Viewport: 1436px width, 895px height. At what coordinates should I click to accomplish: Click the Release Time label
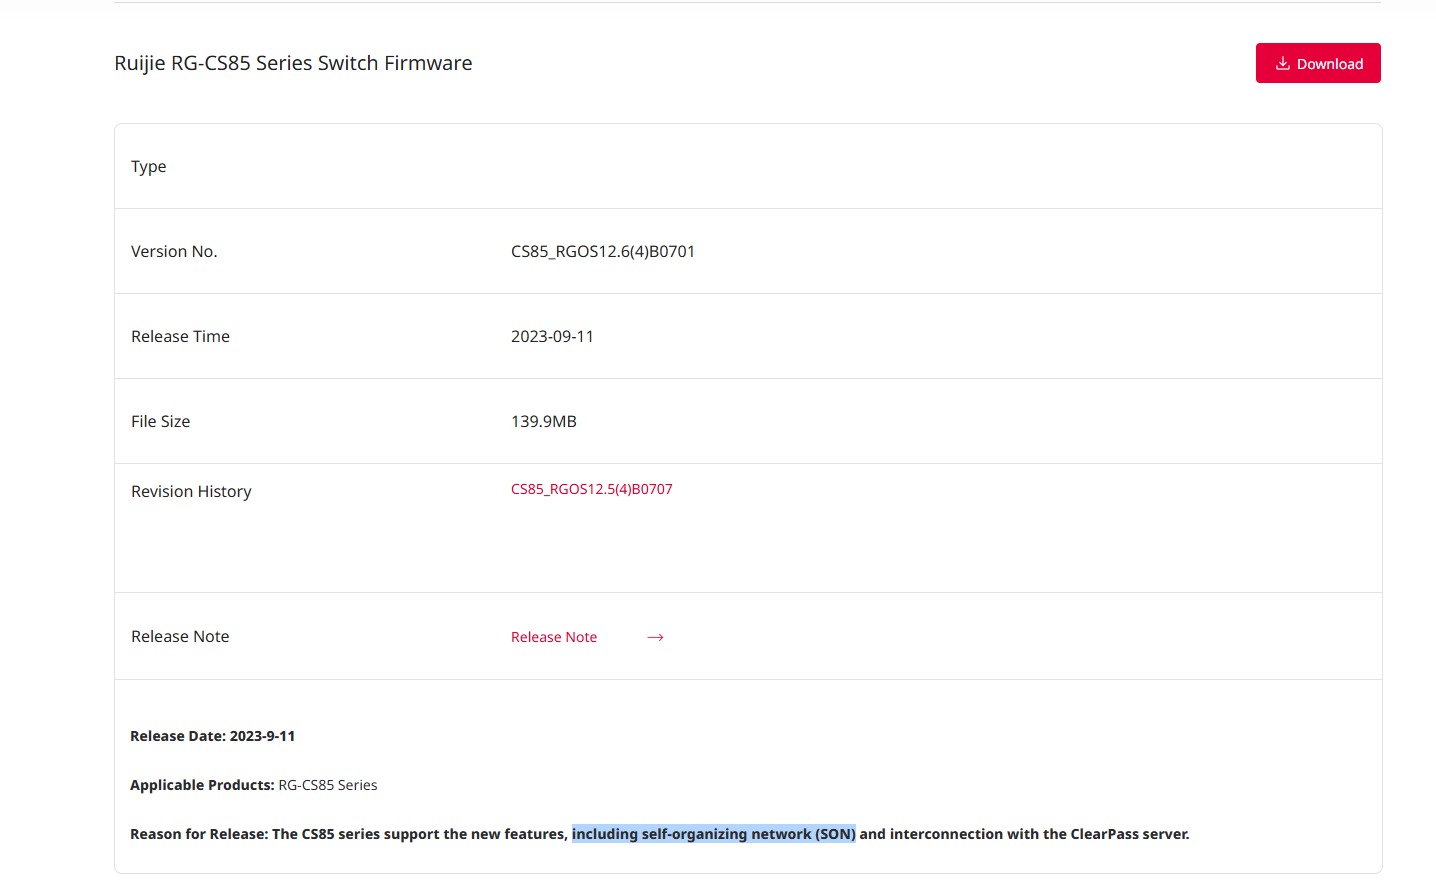coord(180,336)
